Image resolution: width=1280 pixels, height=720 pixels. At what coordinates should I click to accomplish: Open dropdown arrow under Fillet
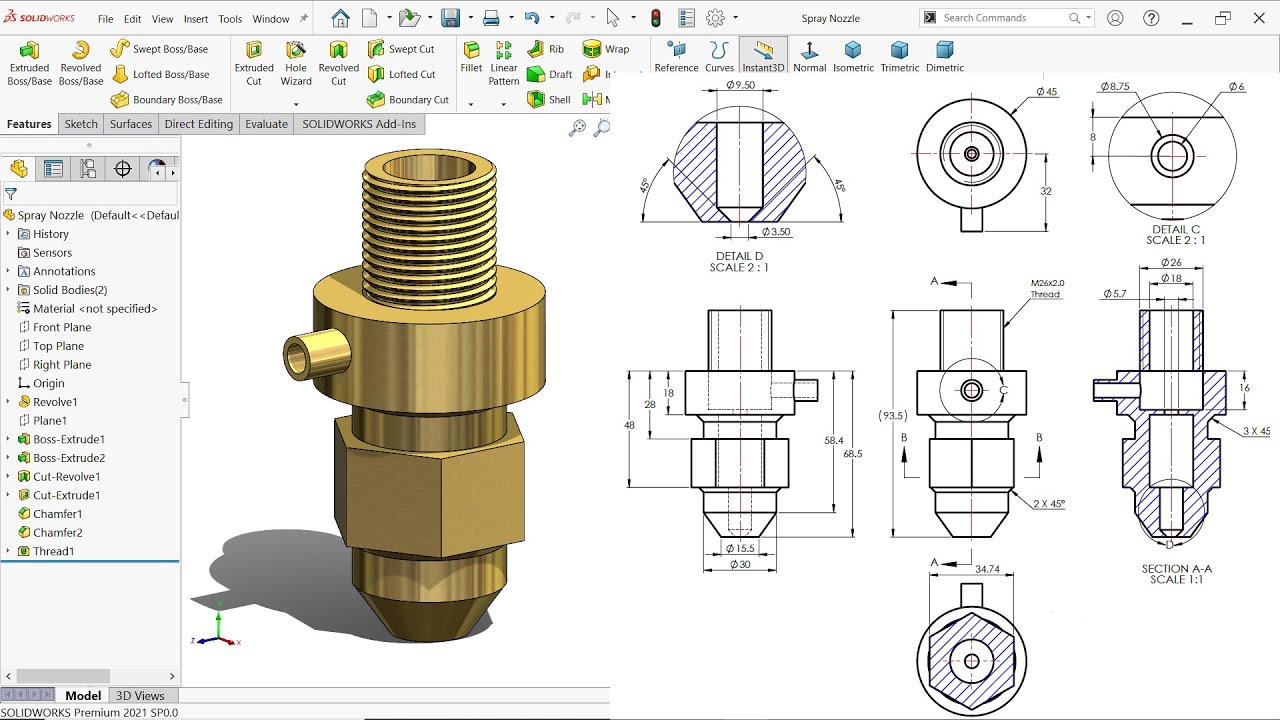point(471,104)
